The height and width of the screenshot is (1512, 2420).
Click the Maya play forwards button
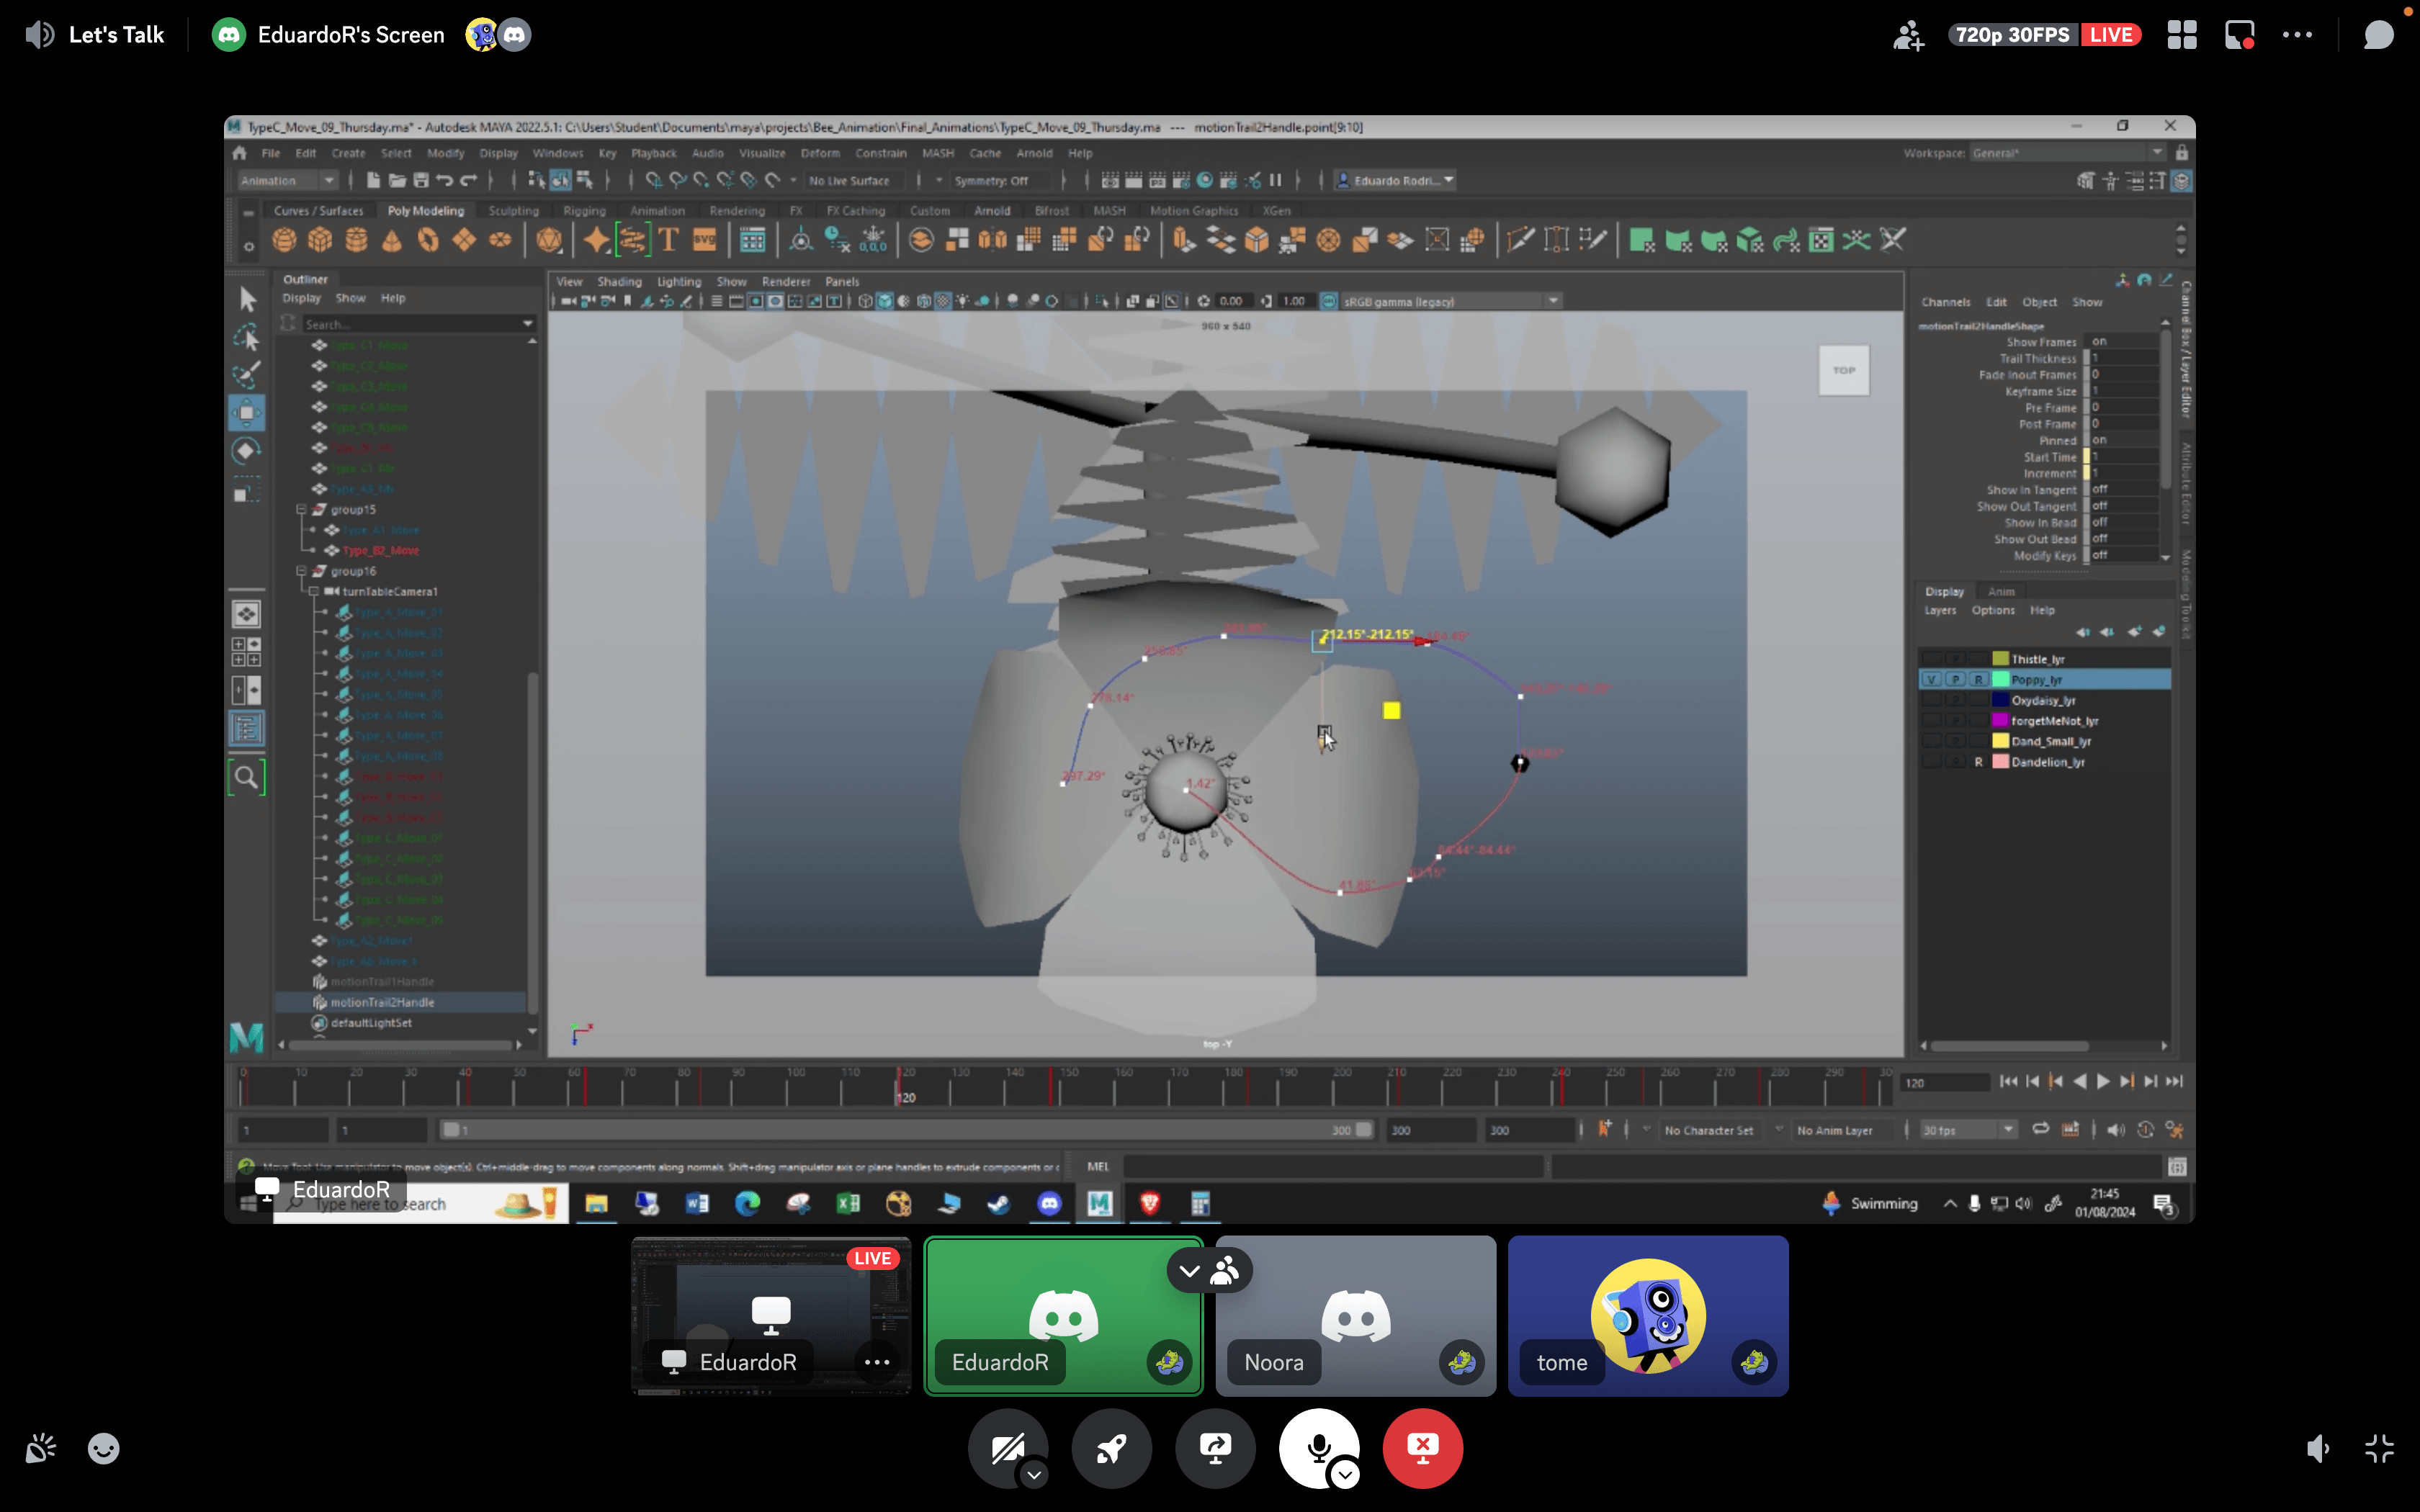pos(2103,1081)
